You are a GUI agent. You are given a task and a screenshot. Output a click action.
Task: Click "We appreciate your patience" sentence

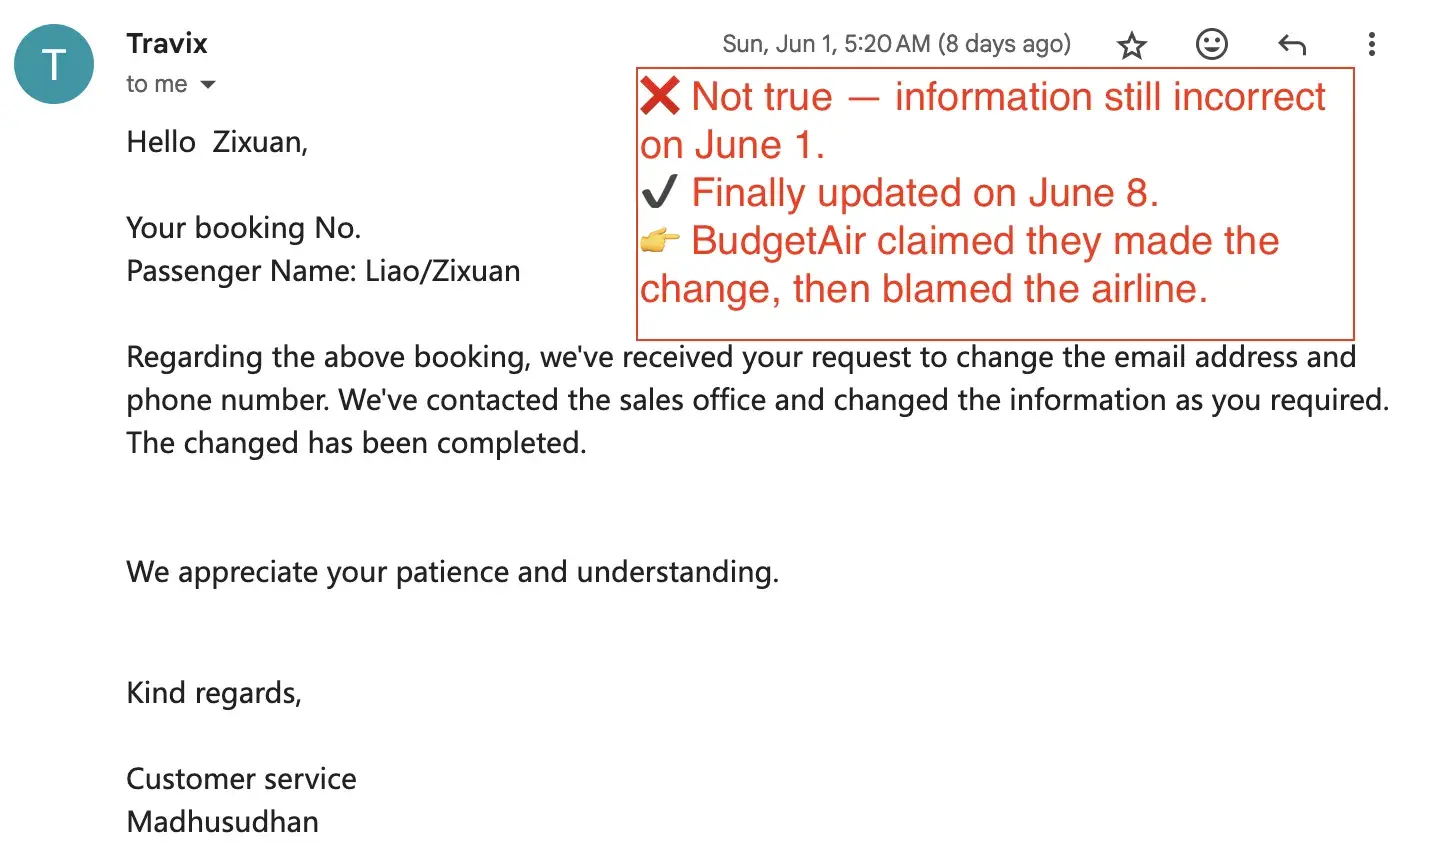pyautogui.click(x=452, y=572)
